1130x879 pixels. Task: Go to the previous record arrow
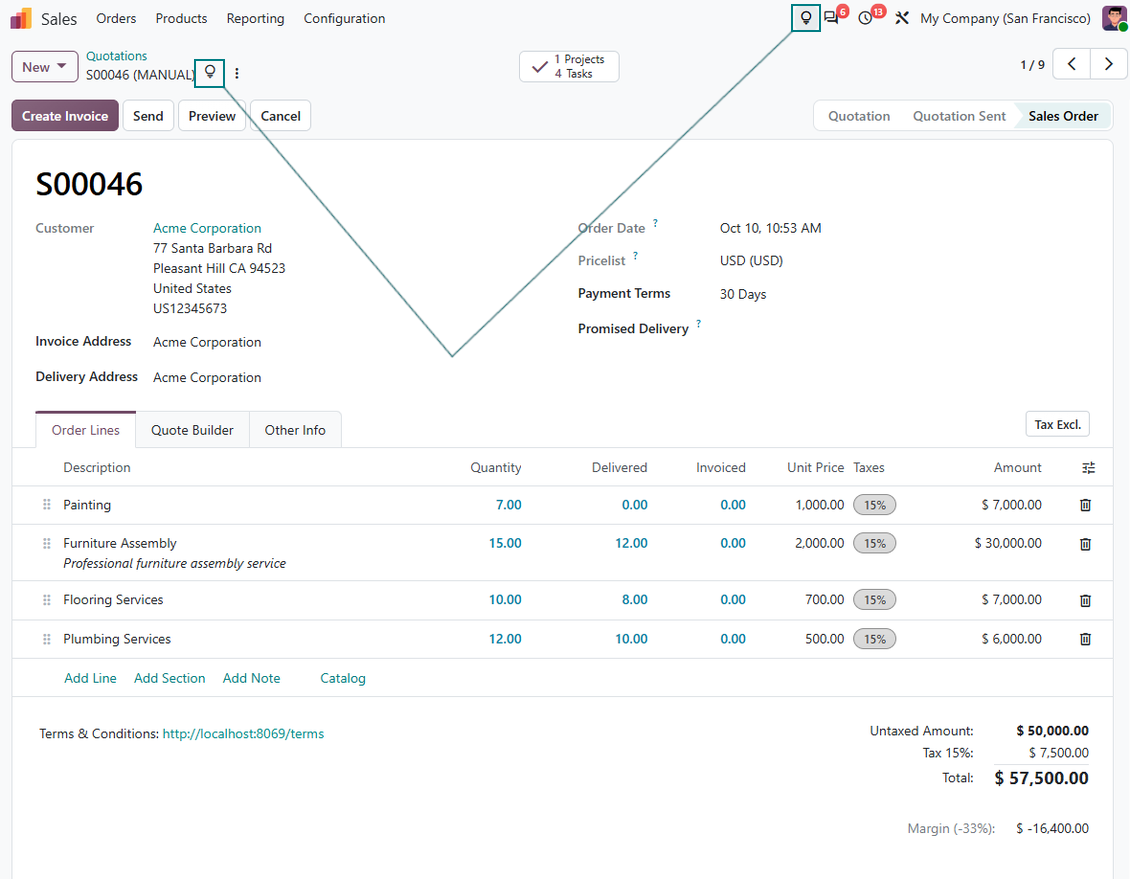tap(1072, 64)
